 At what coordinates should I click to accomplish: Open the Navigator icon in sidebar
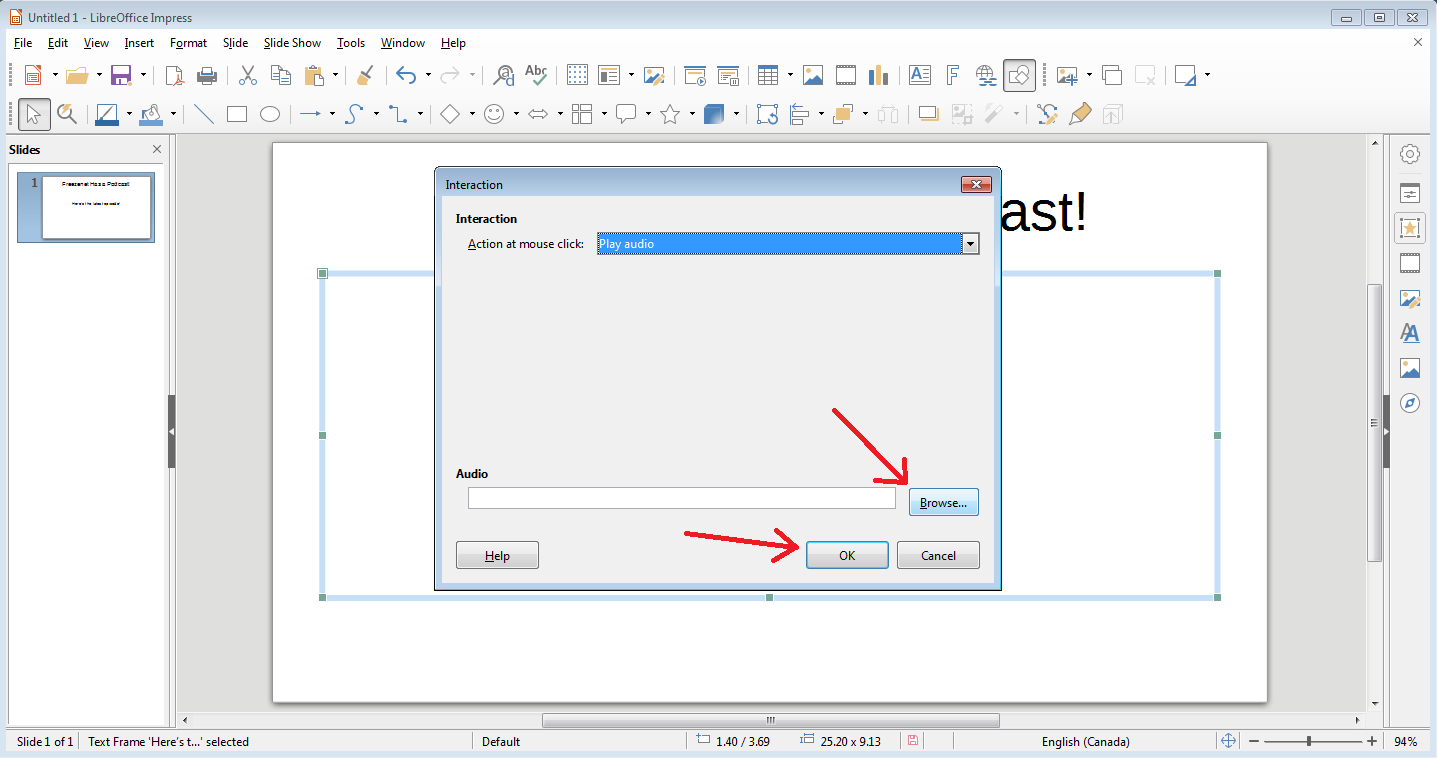tap(1410, 403)
